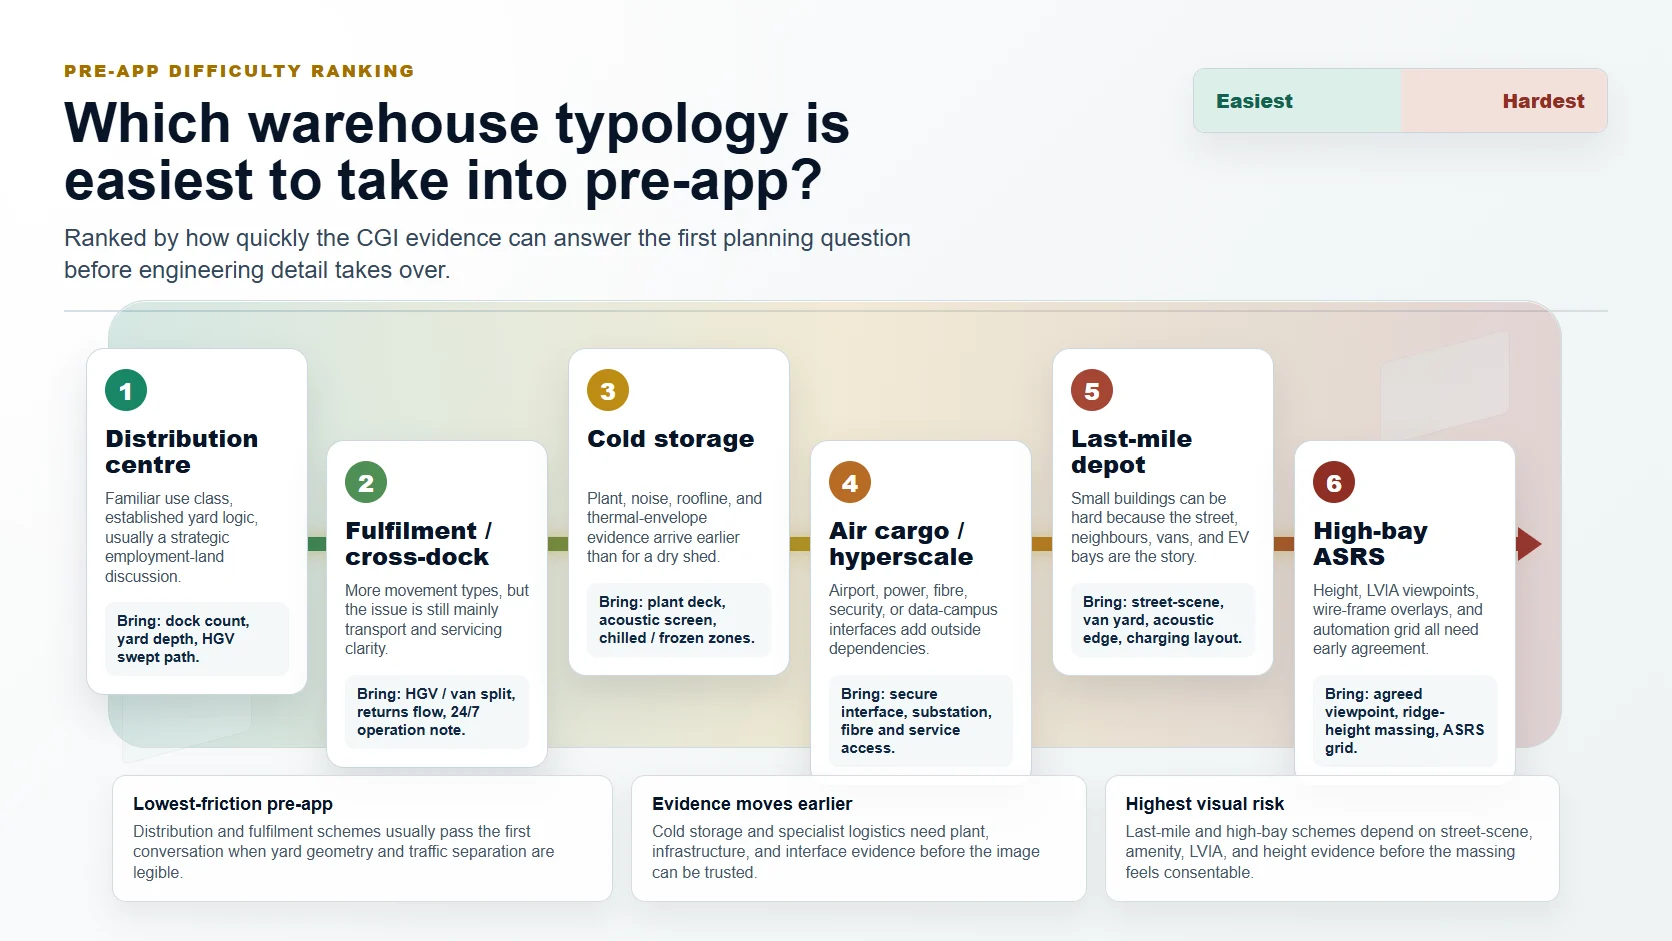Select the Last-mile depot heading
1672x941 pixels.
tap(1131, 452)
